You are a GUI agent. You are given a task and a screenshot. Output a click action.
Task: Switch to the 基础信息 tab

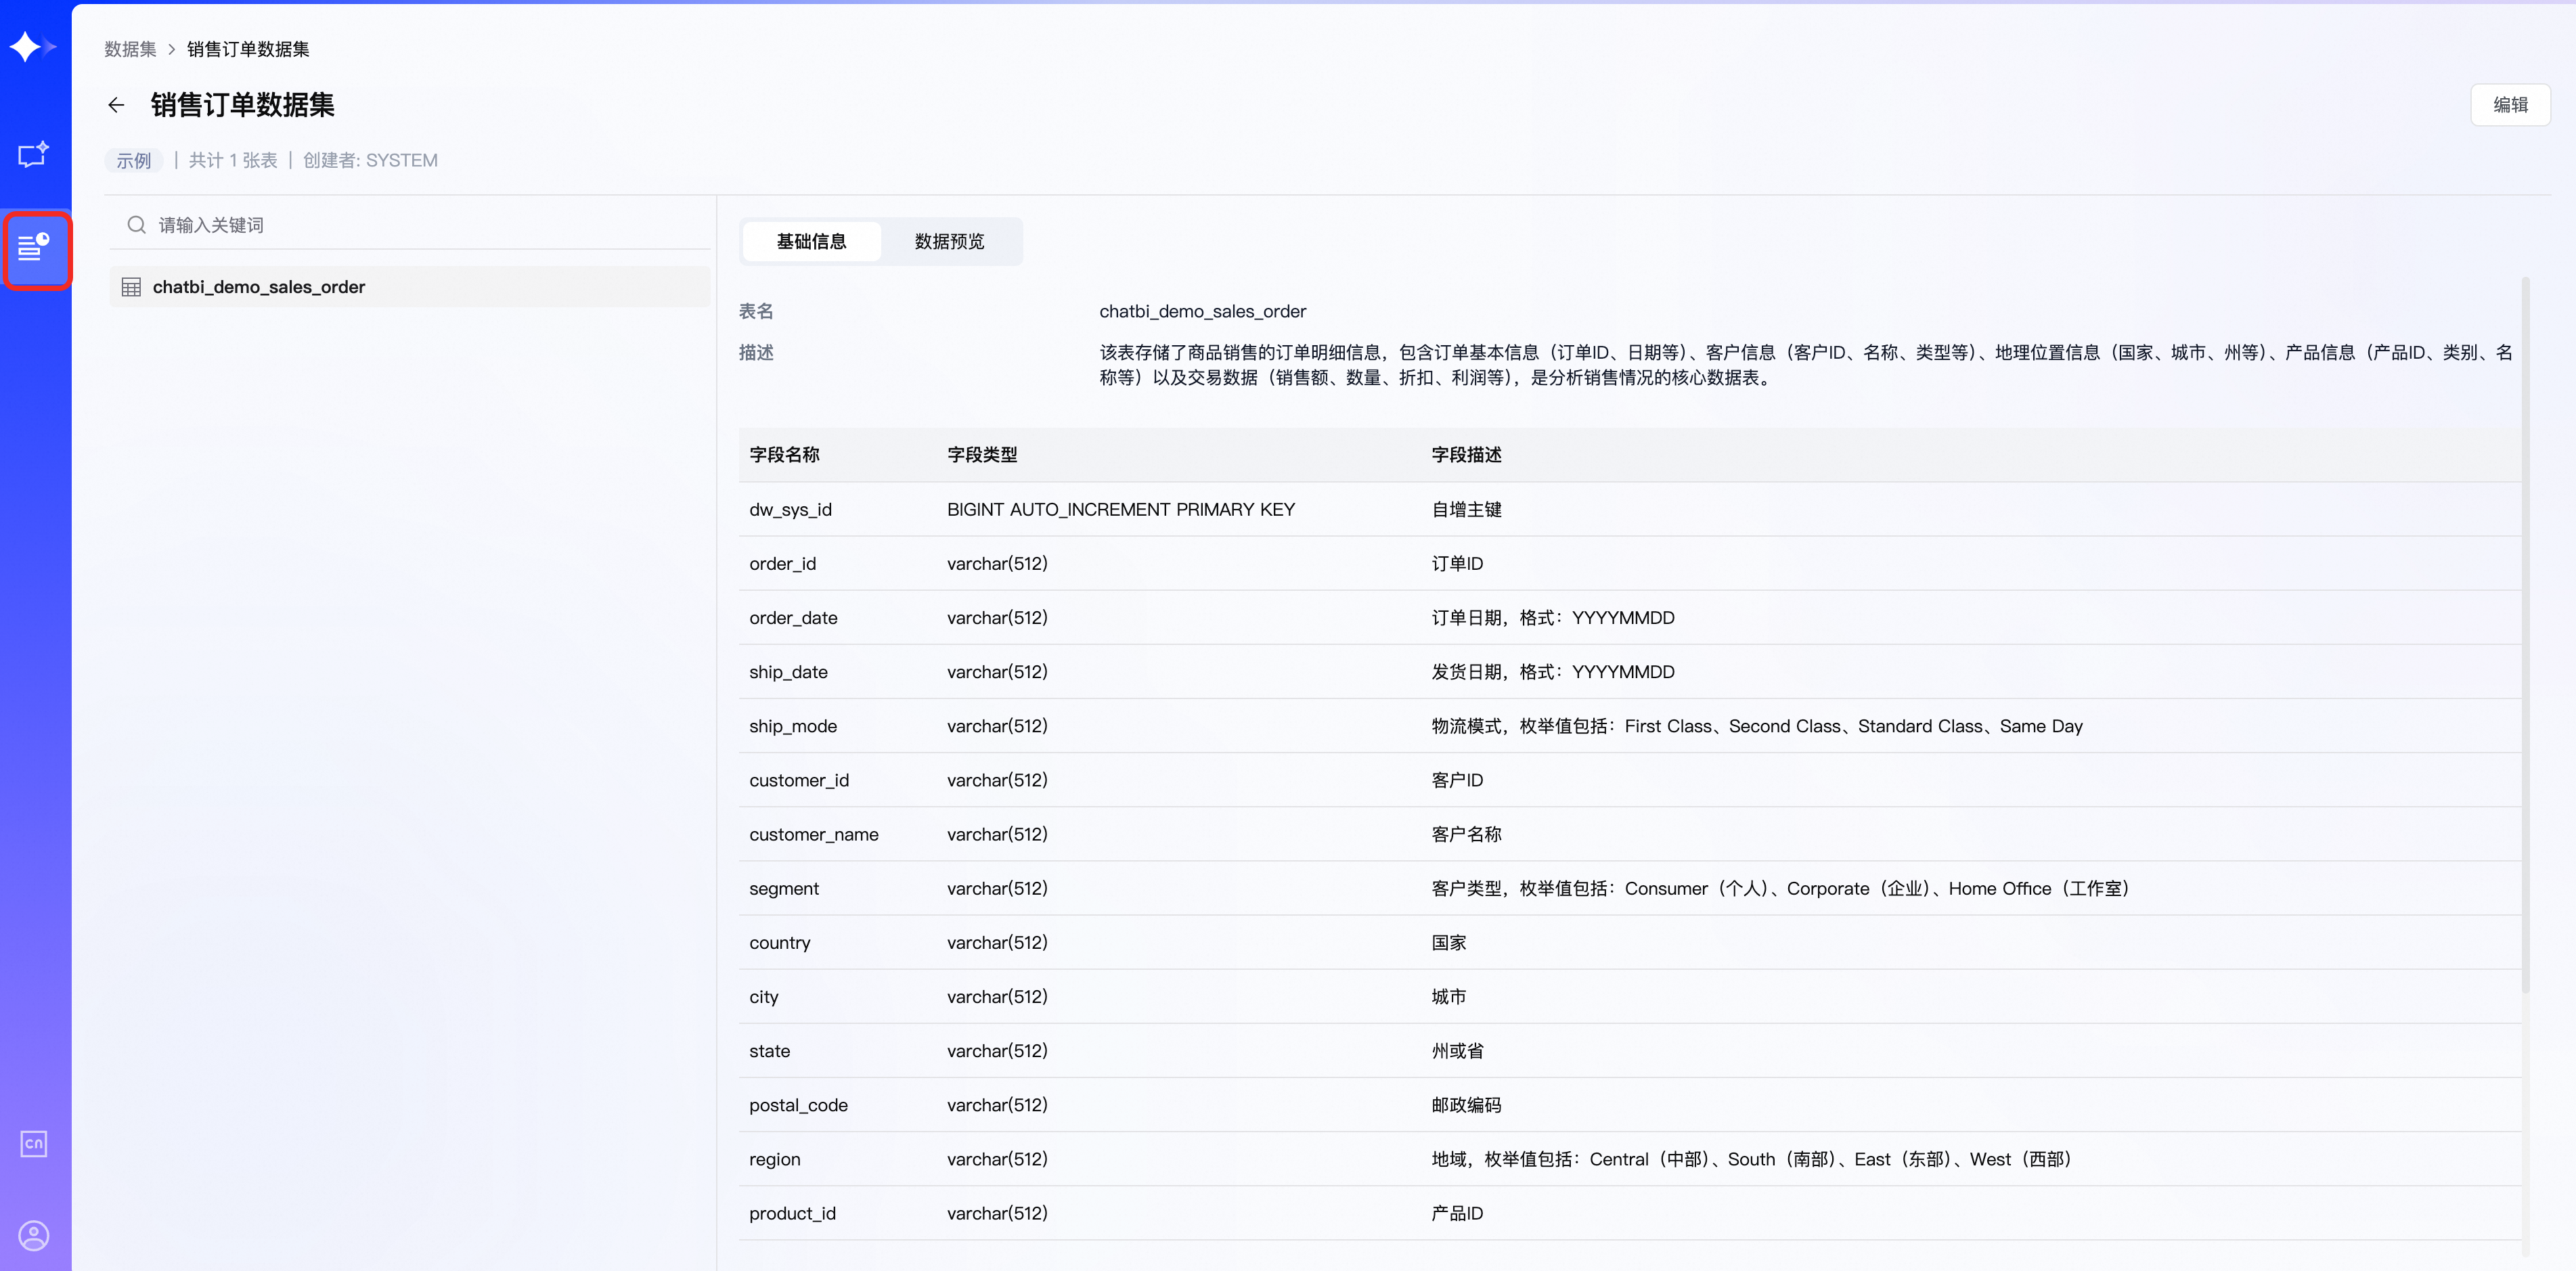click(811, 241)
